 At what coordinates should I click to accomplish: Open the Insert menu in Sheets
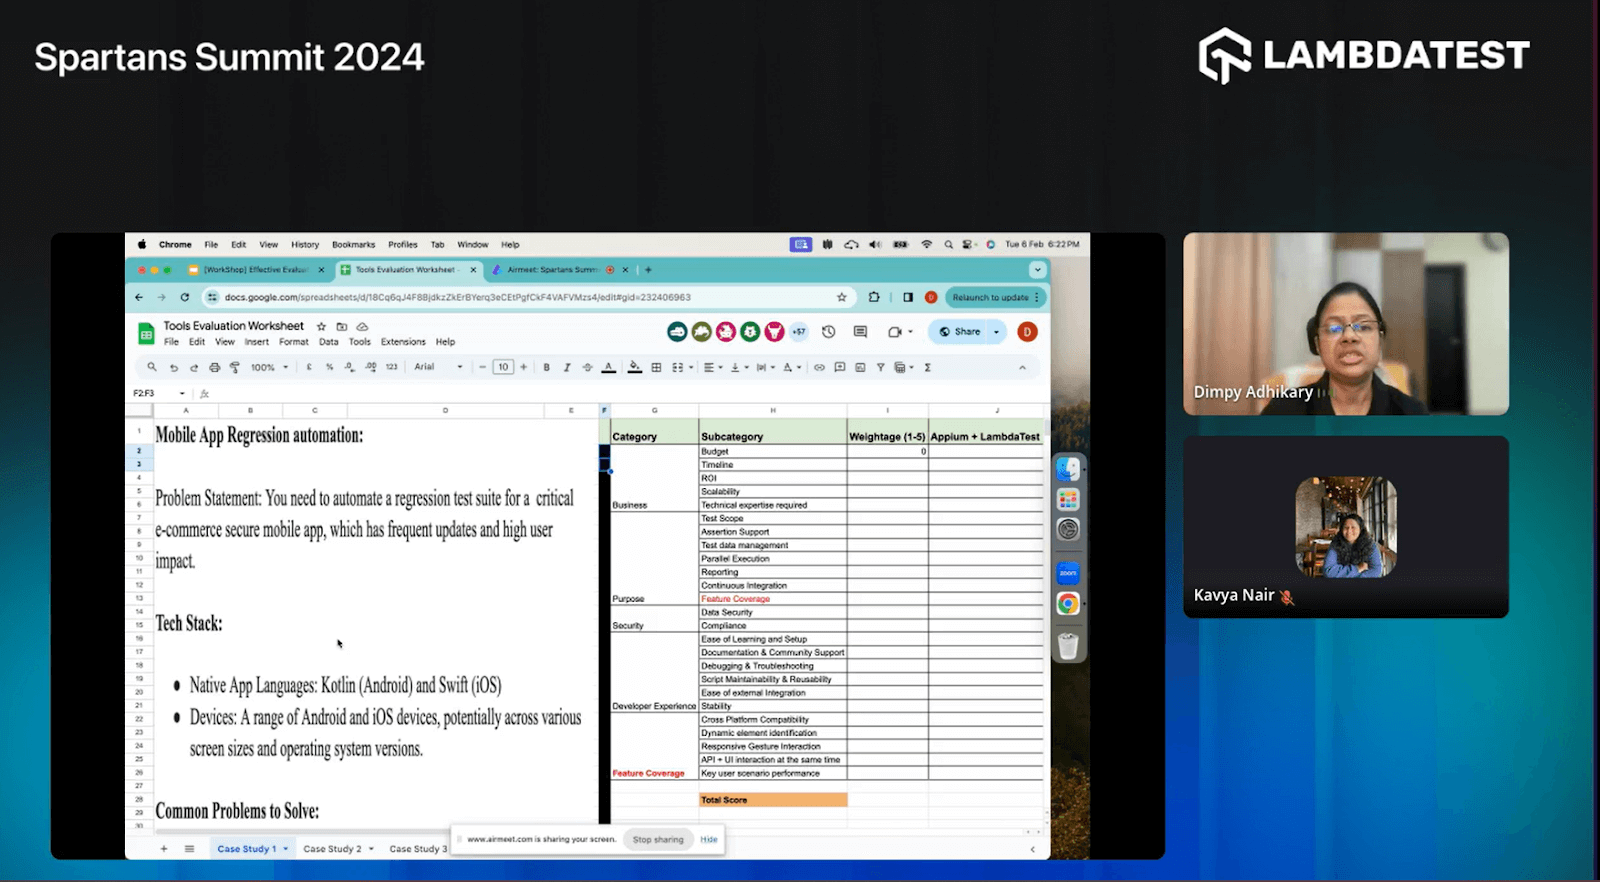pyautogui.click(x=257, y=342)
